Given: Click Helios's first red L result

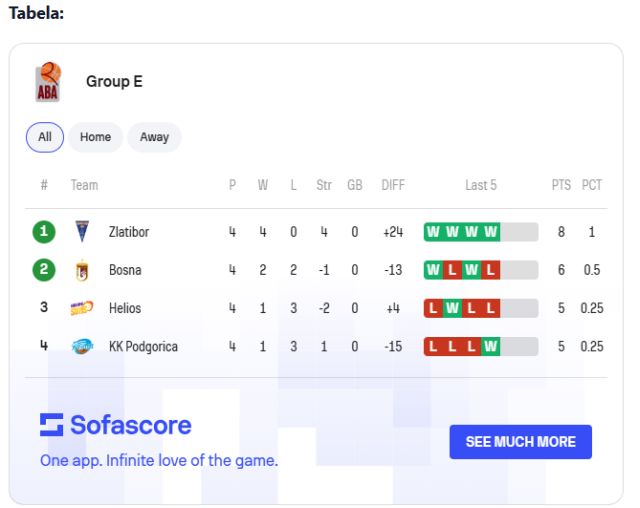Looking at the screenshot, I should [x=433, y=308].
